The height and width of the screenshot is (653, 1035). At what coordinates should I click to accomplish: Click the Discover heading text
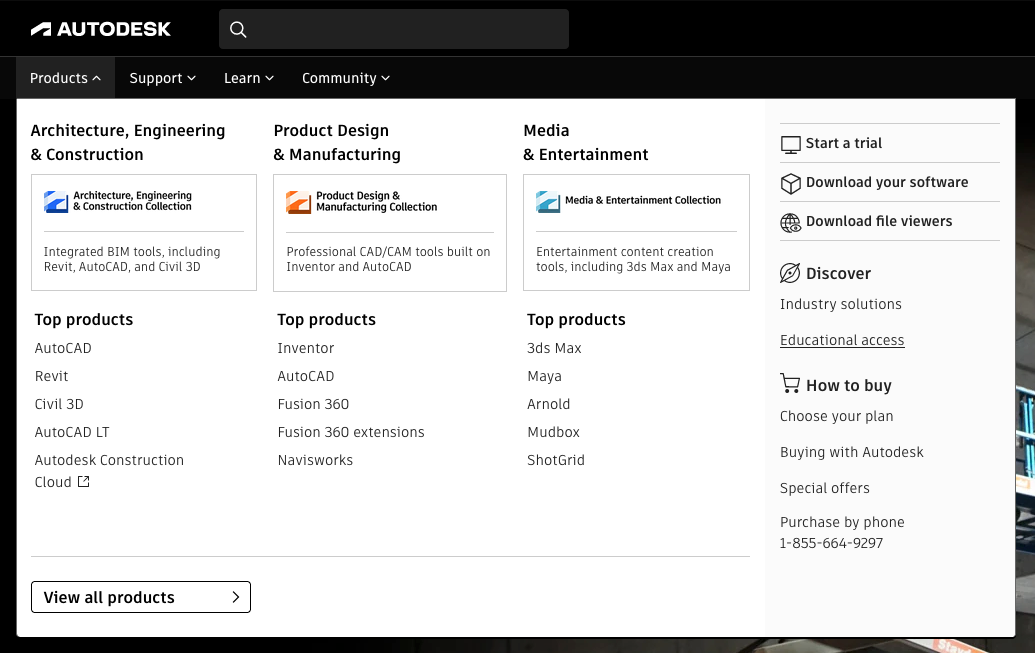pos(838,273)
